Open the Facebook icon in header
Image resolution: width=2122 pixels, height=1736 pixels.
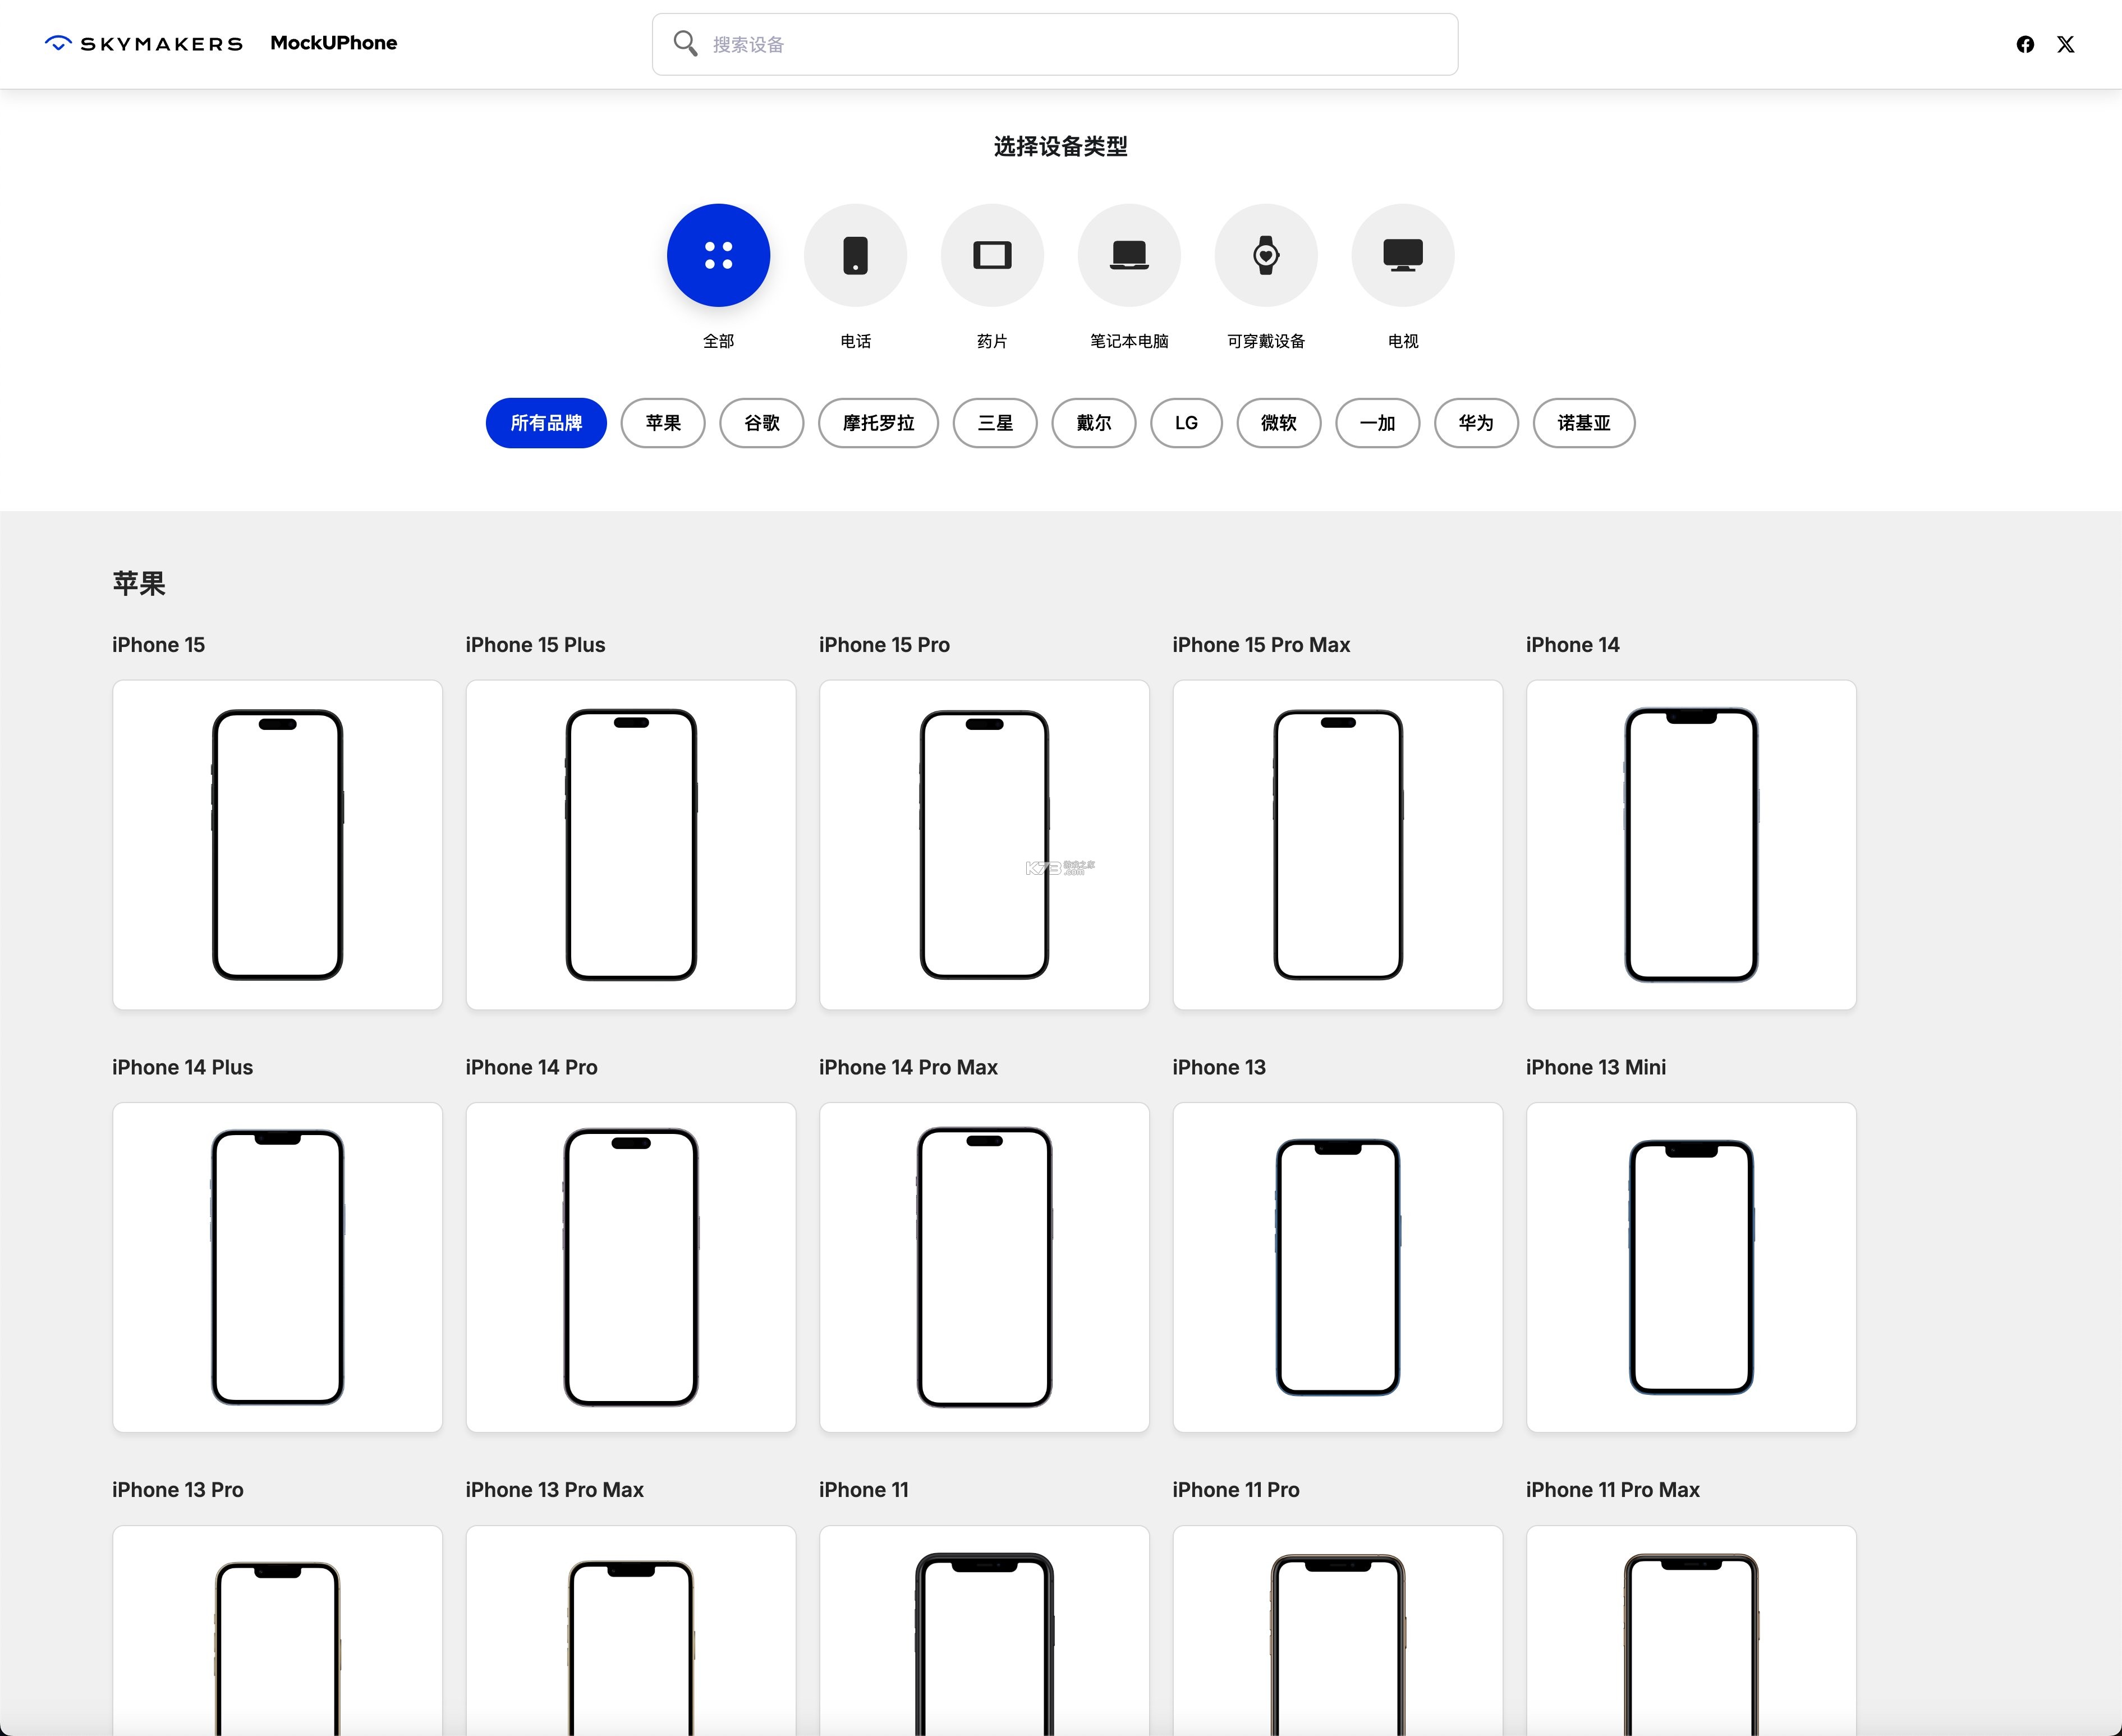pyautogui.click(x=2025, y=44)
